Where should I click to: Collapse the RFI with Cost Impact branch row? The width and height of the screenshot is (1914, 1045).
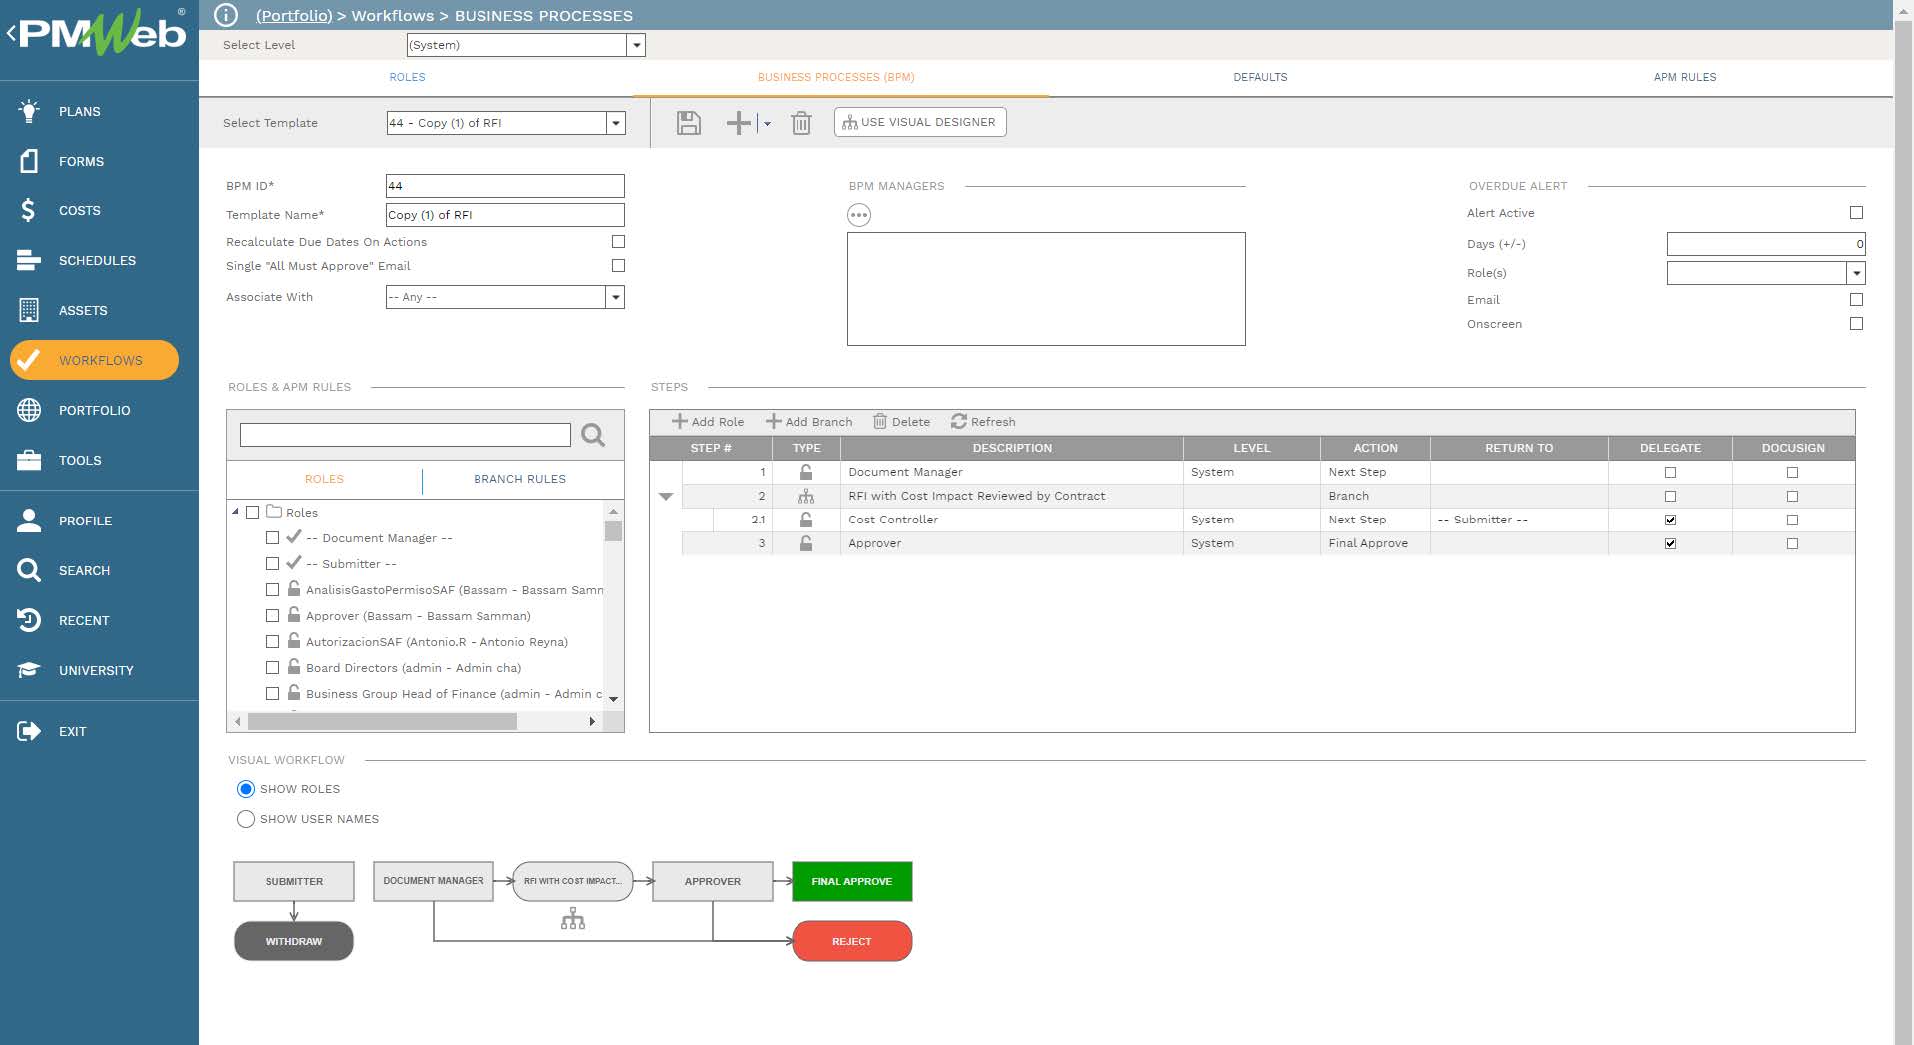tap(666, 495)
